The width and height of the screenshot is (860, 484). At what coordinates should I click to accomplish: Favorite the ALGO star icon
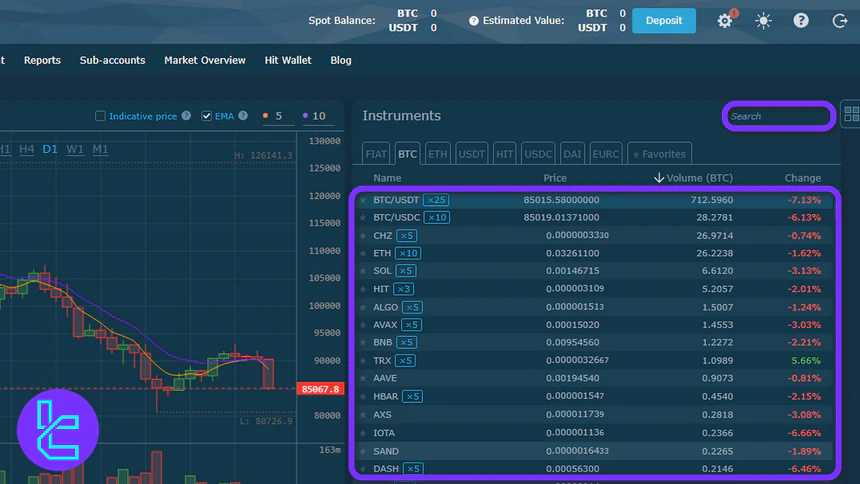pos(363,307)
